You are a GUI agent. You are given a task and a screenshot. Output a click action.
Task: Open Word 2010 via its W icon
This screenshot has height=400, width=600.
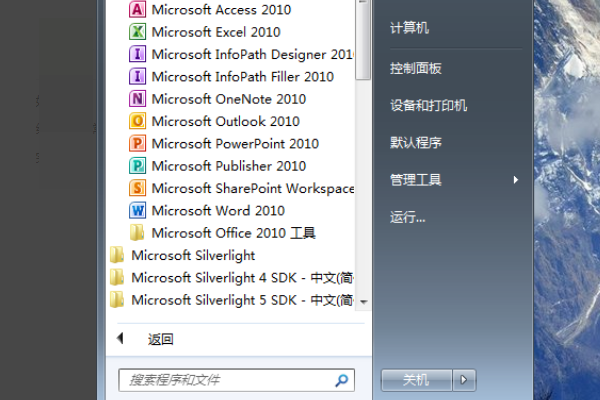137,211
